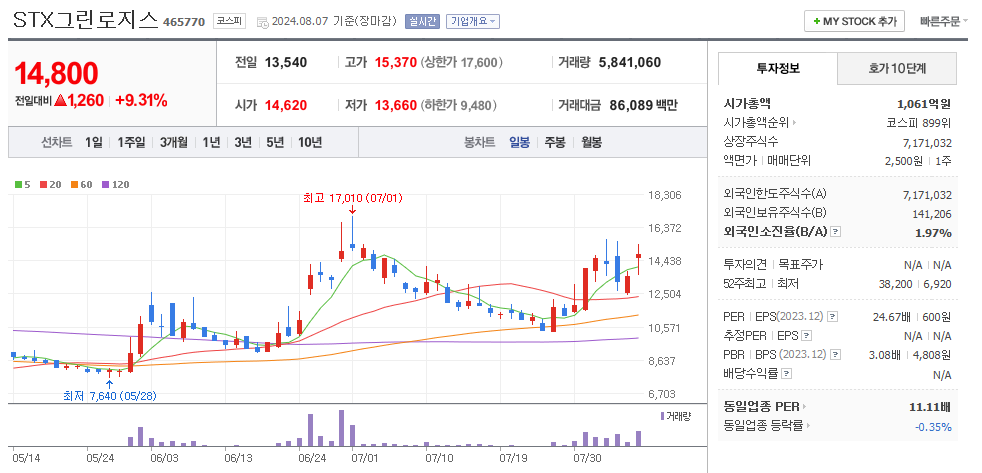982x473 pixels.
Task: Click the 거래대금 value 86,089 백만
Action: [643, 105]
